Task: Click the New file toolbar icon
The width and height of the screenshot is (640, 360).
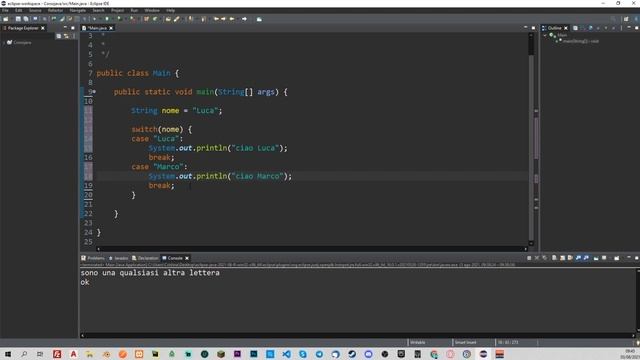Action: 5,19
